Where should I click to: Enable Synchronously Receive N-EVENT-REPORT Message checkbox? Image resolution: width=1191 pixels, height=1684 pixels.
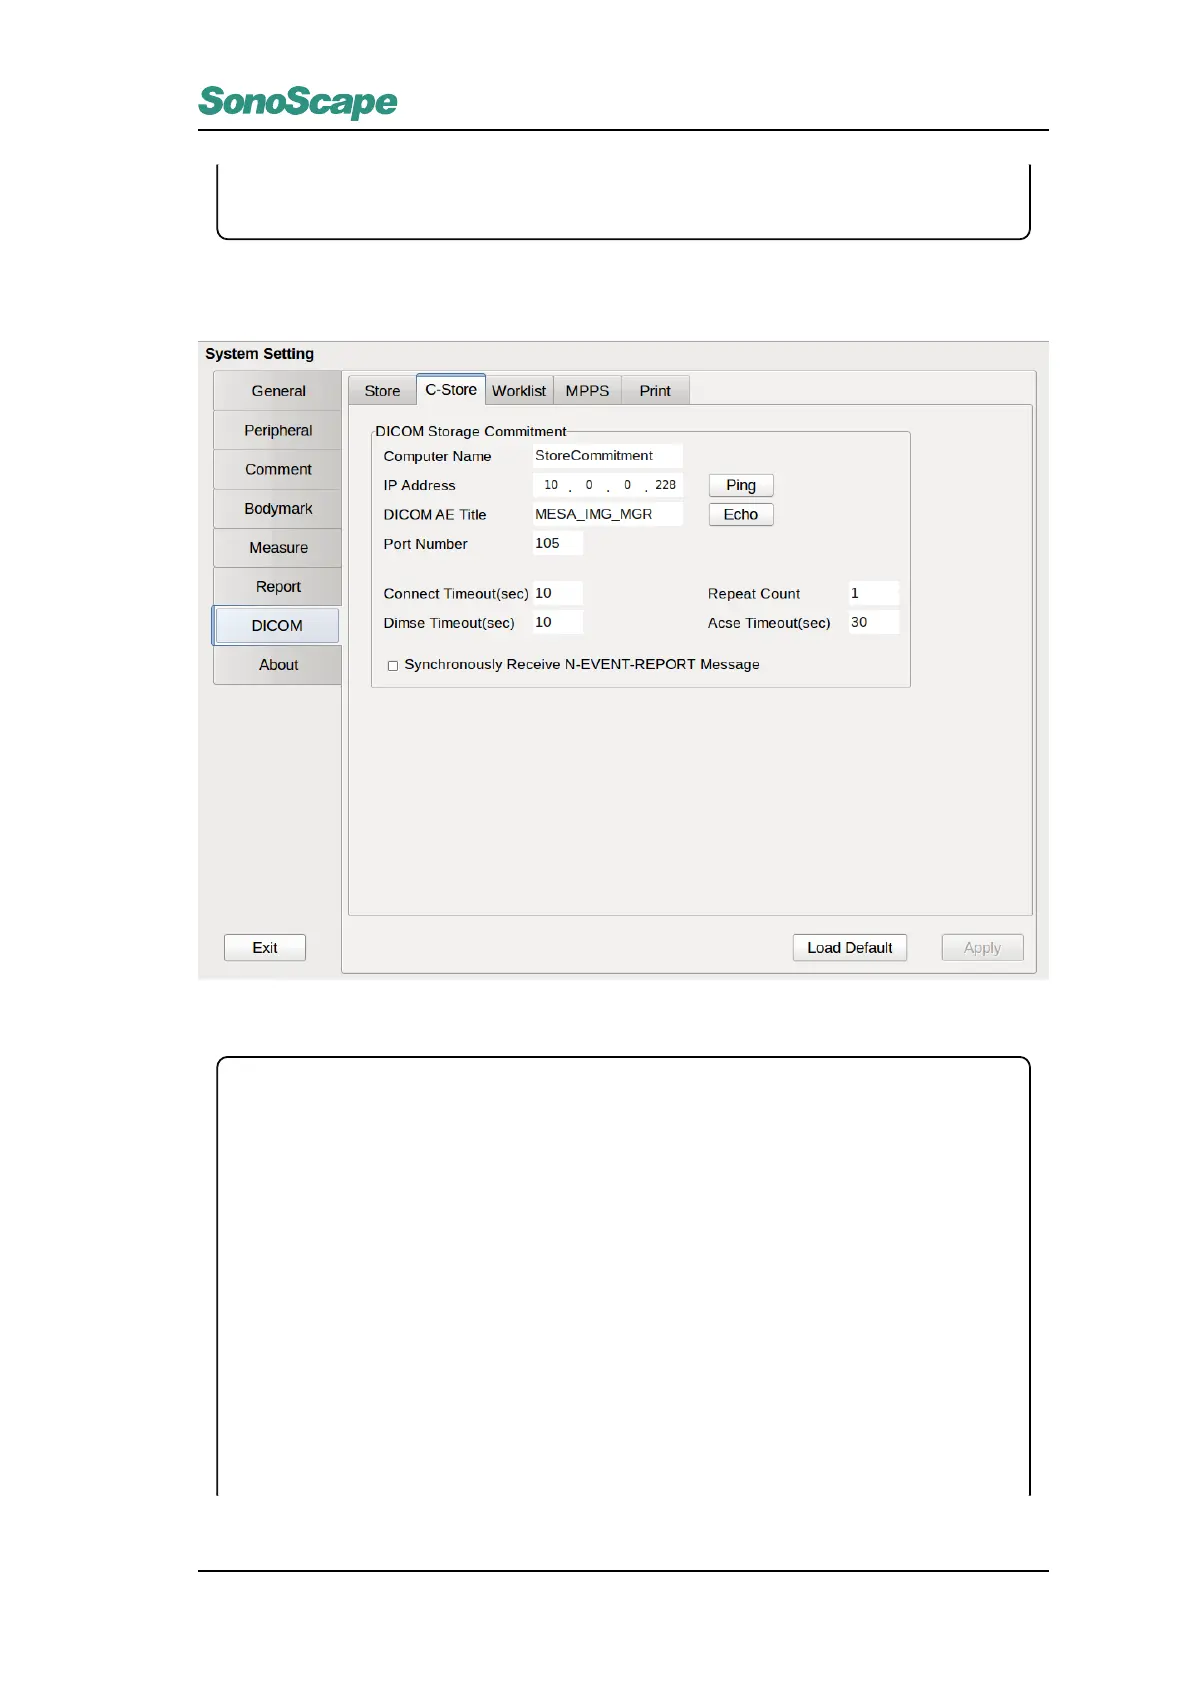(x=393, y=665)
